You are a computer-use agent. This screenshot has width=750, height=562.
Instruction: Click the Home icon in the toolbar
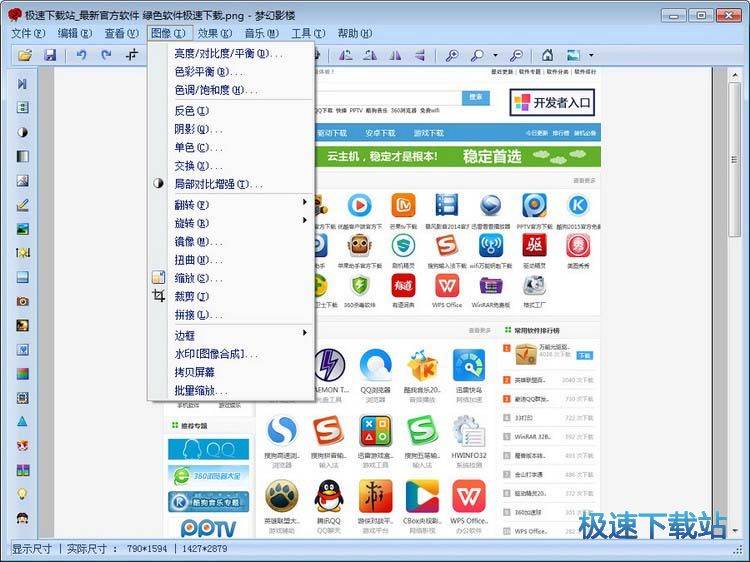click(547, 55)
